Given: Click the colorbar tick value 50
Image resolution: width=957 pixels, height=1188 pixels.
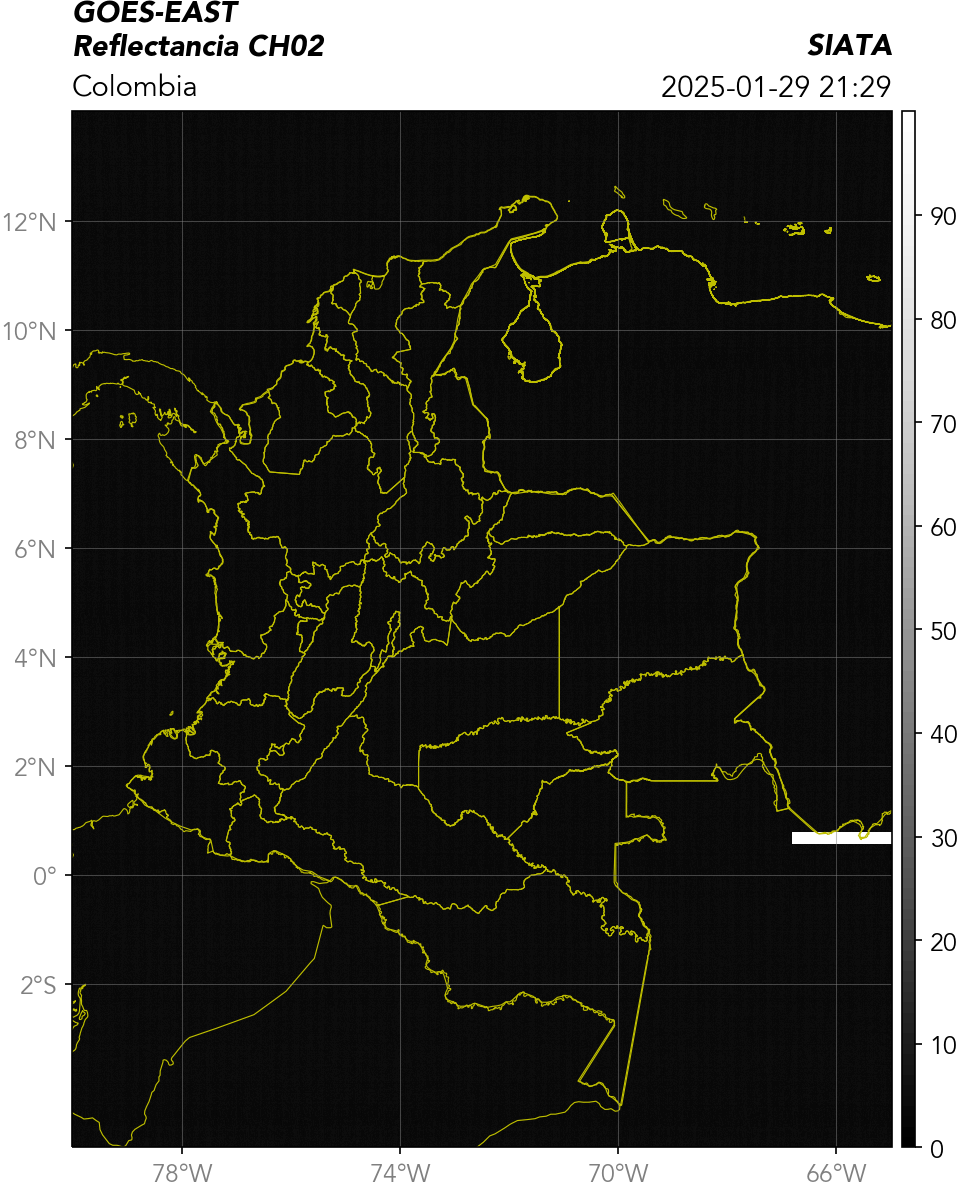Looking at the screenshot, I should tap(943, 631).
